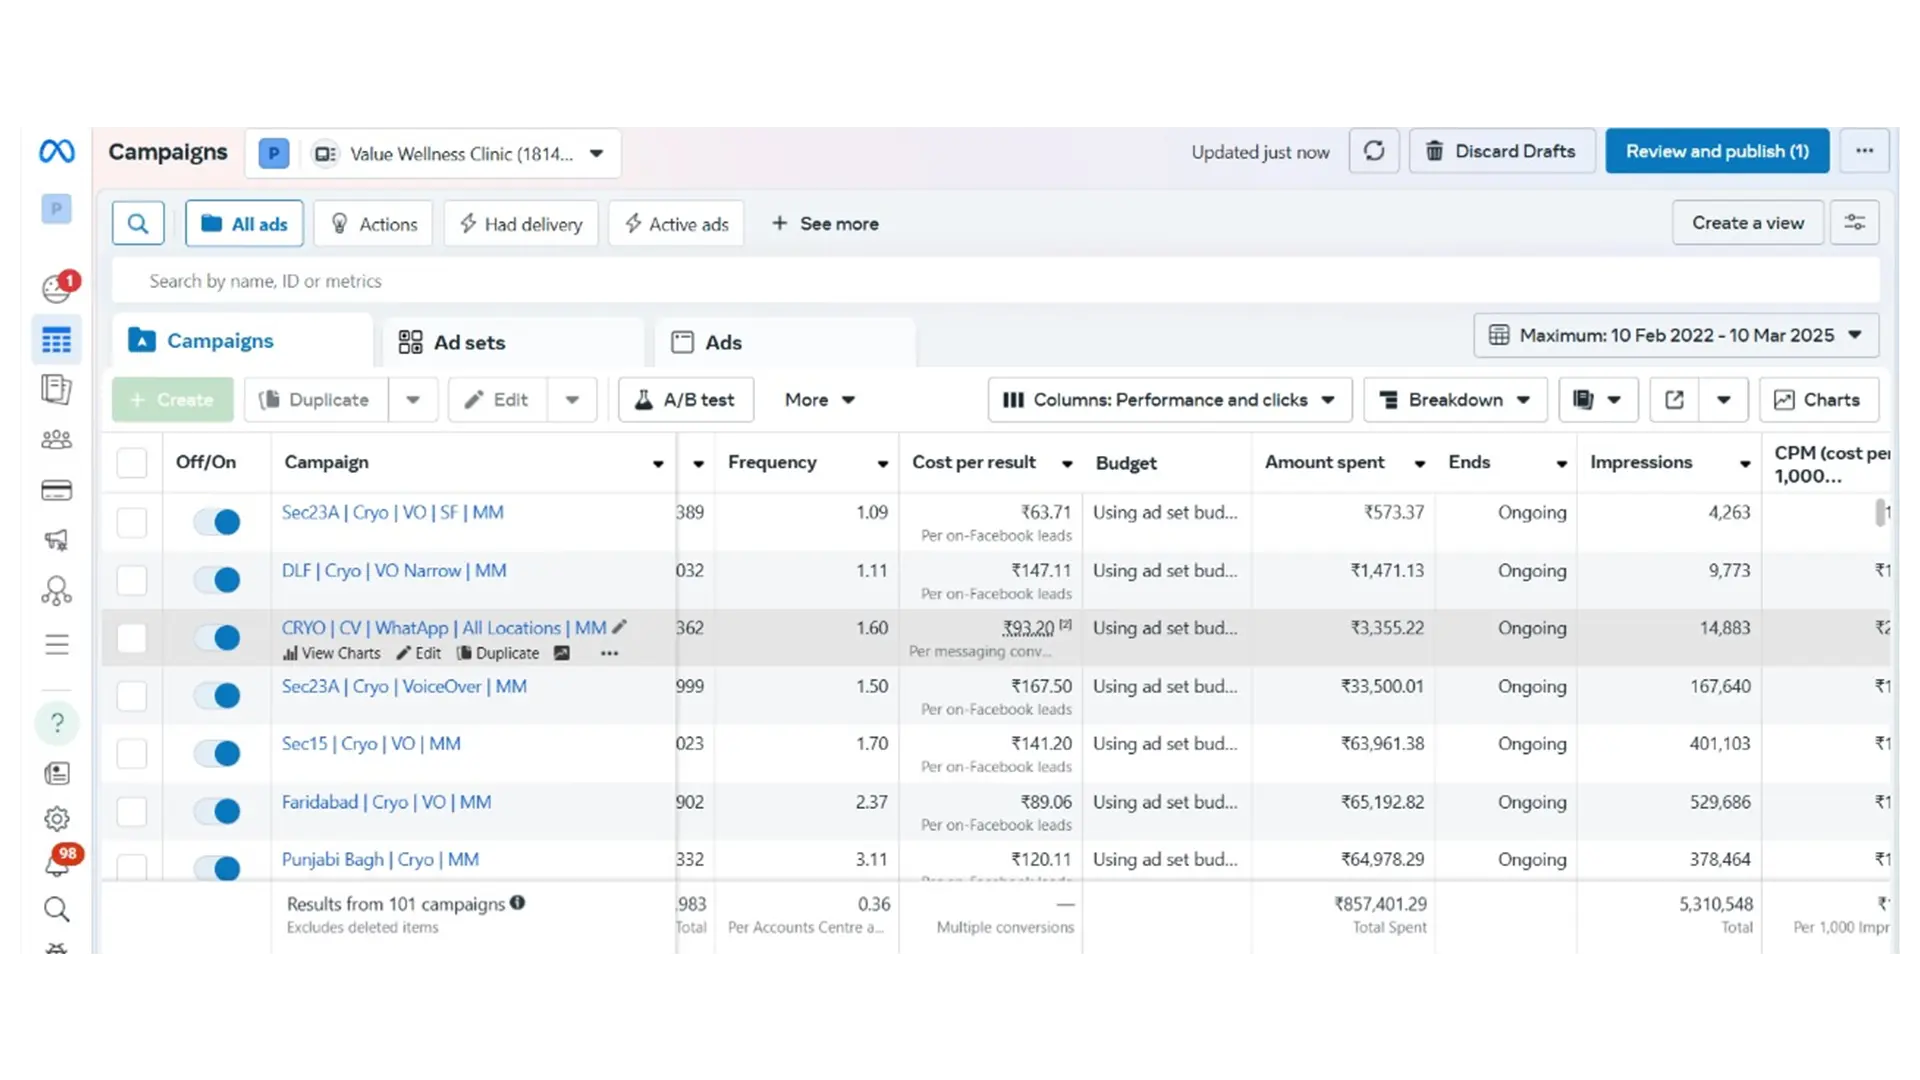Viewport: 1920px width, 1080px height.
Task: Open the three-dot menu beside Review and publish
Action: click(x=1864, y=151)
